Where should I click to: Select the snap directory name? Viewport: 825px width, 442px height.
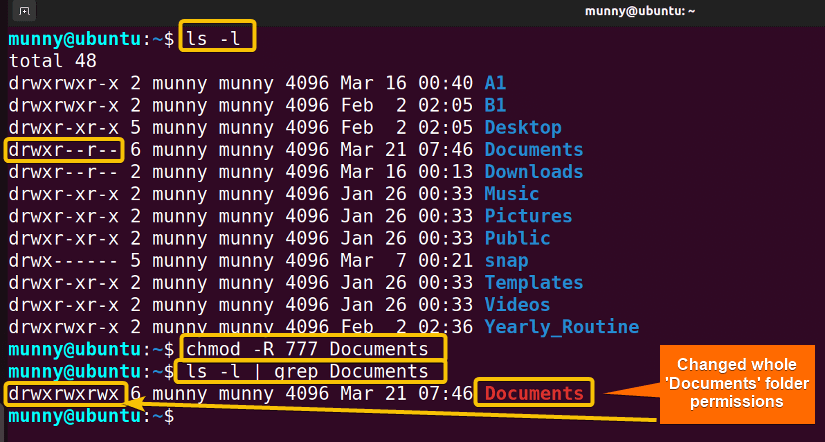tap(506, 260)
